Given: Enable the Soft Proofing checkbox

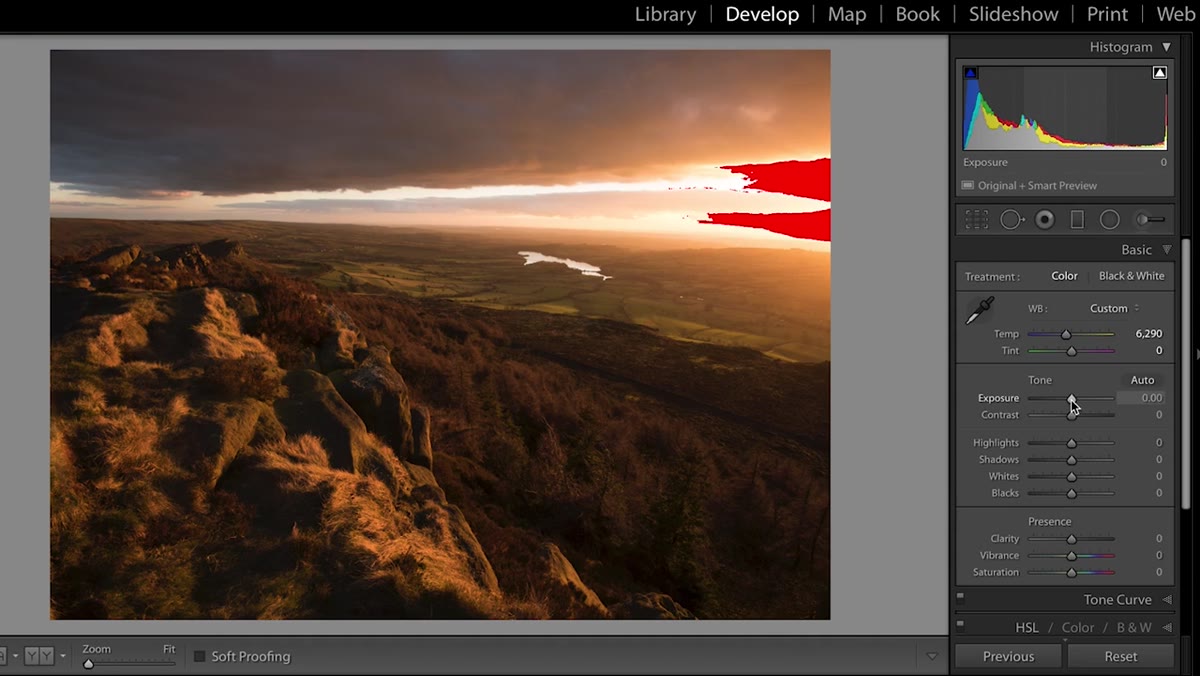Looking at the screenshot, I should pos(199,656).
